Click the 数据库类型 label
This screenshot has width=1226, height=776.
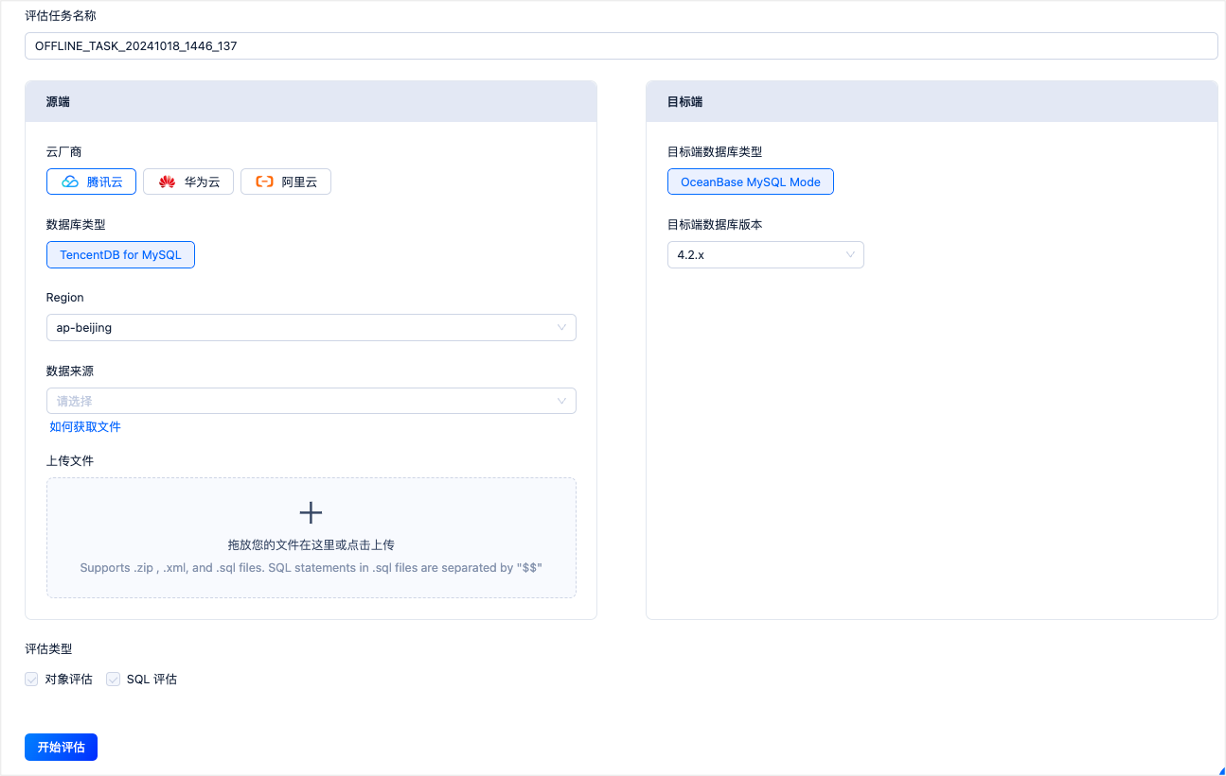coord(76,225)
